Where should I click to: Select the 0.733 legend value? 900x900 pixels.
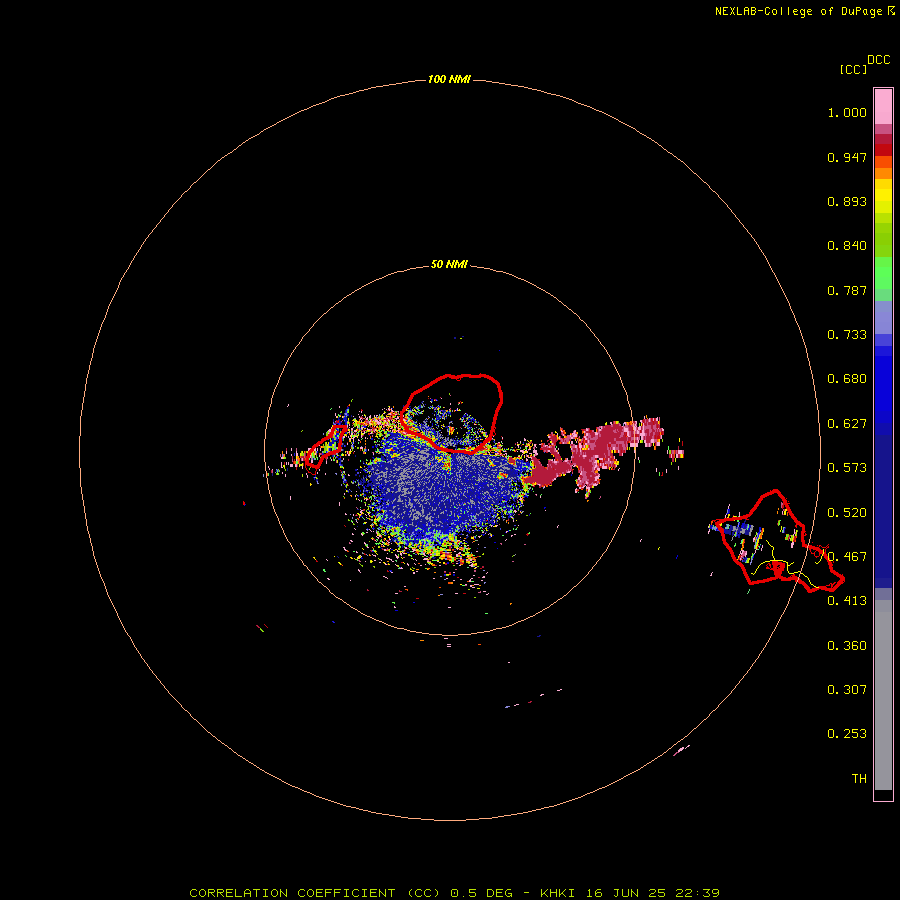[847, 335]
